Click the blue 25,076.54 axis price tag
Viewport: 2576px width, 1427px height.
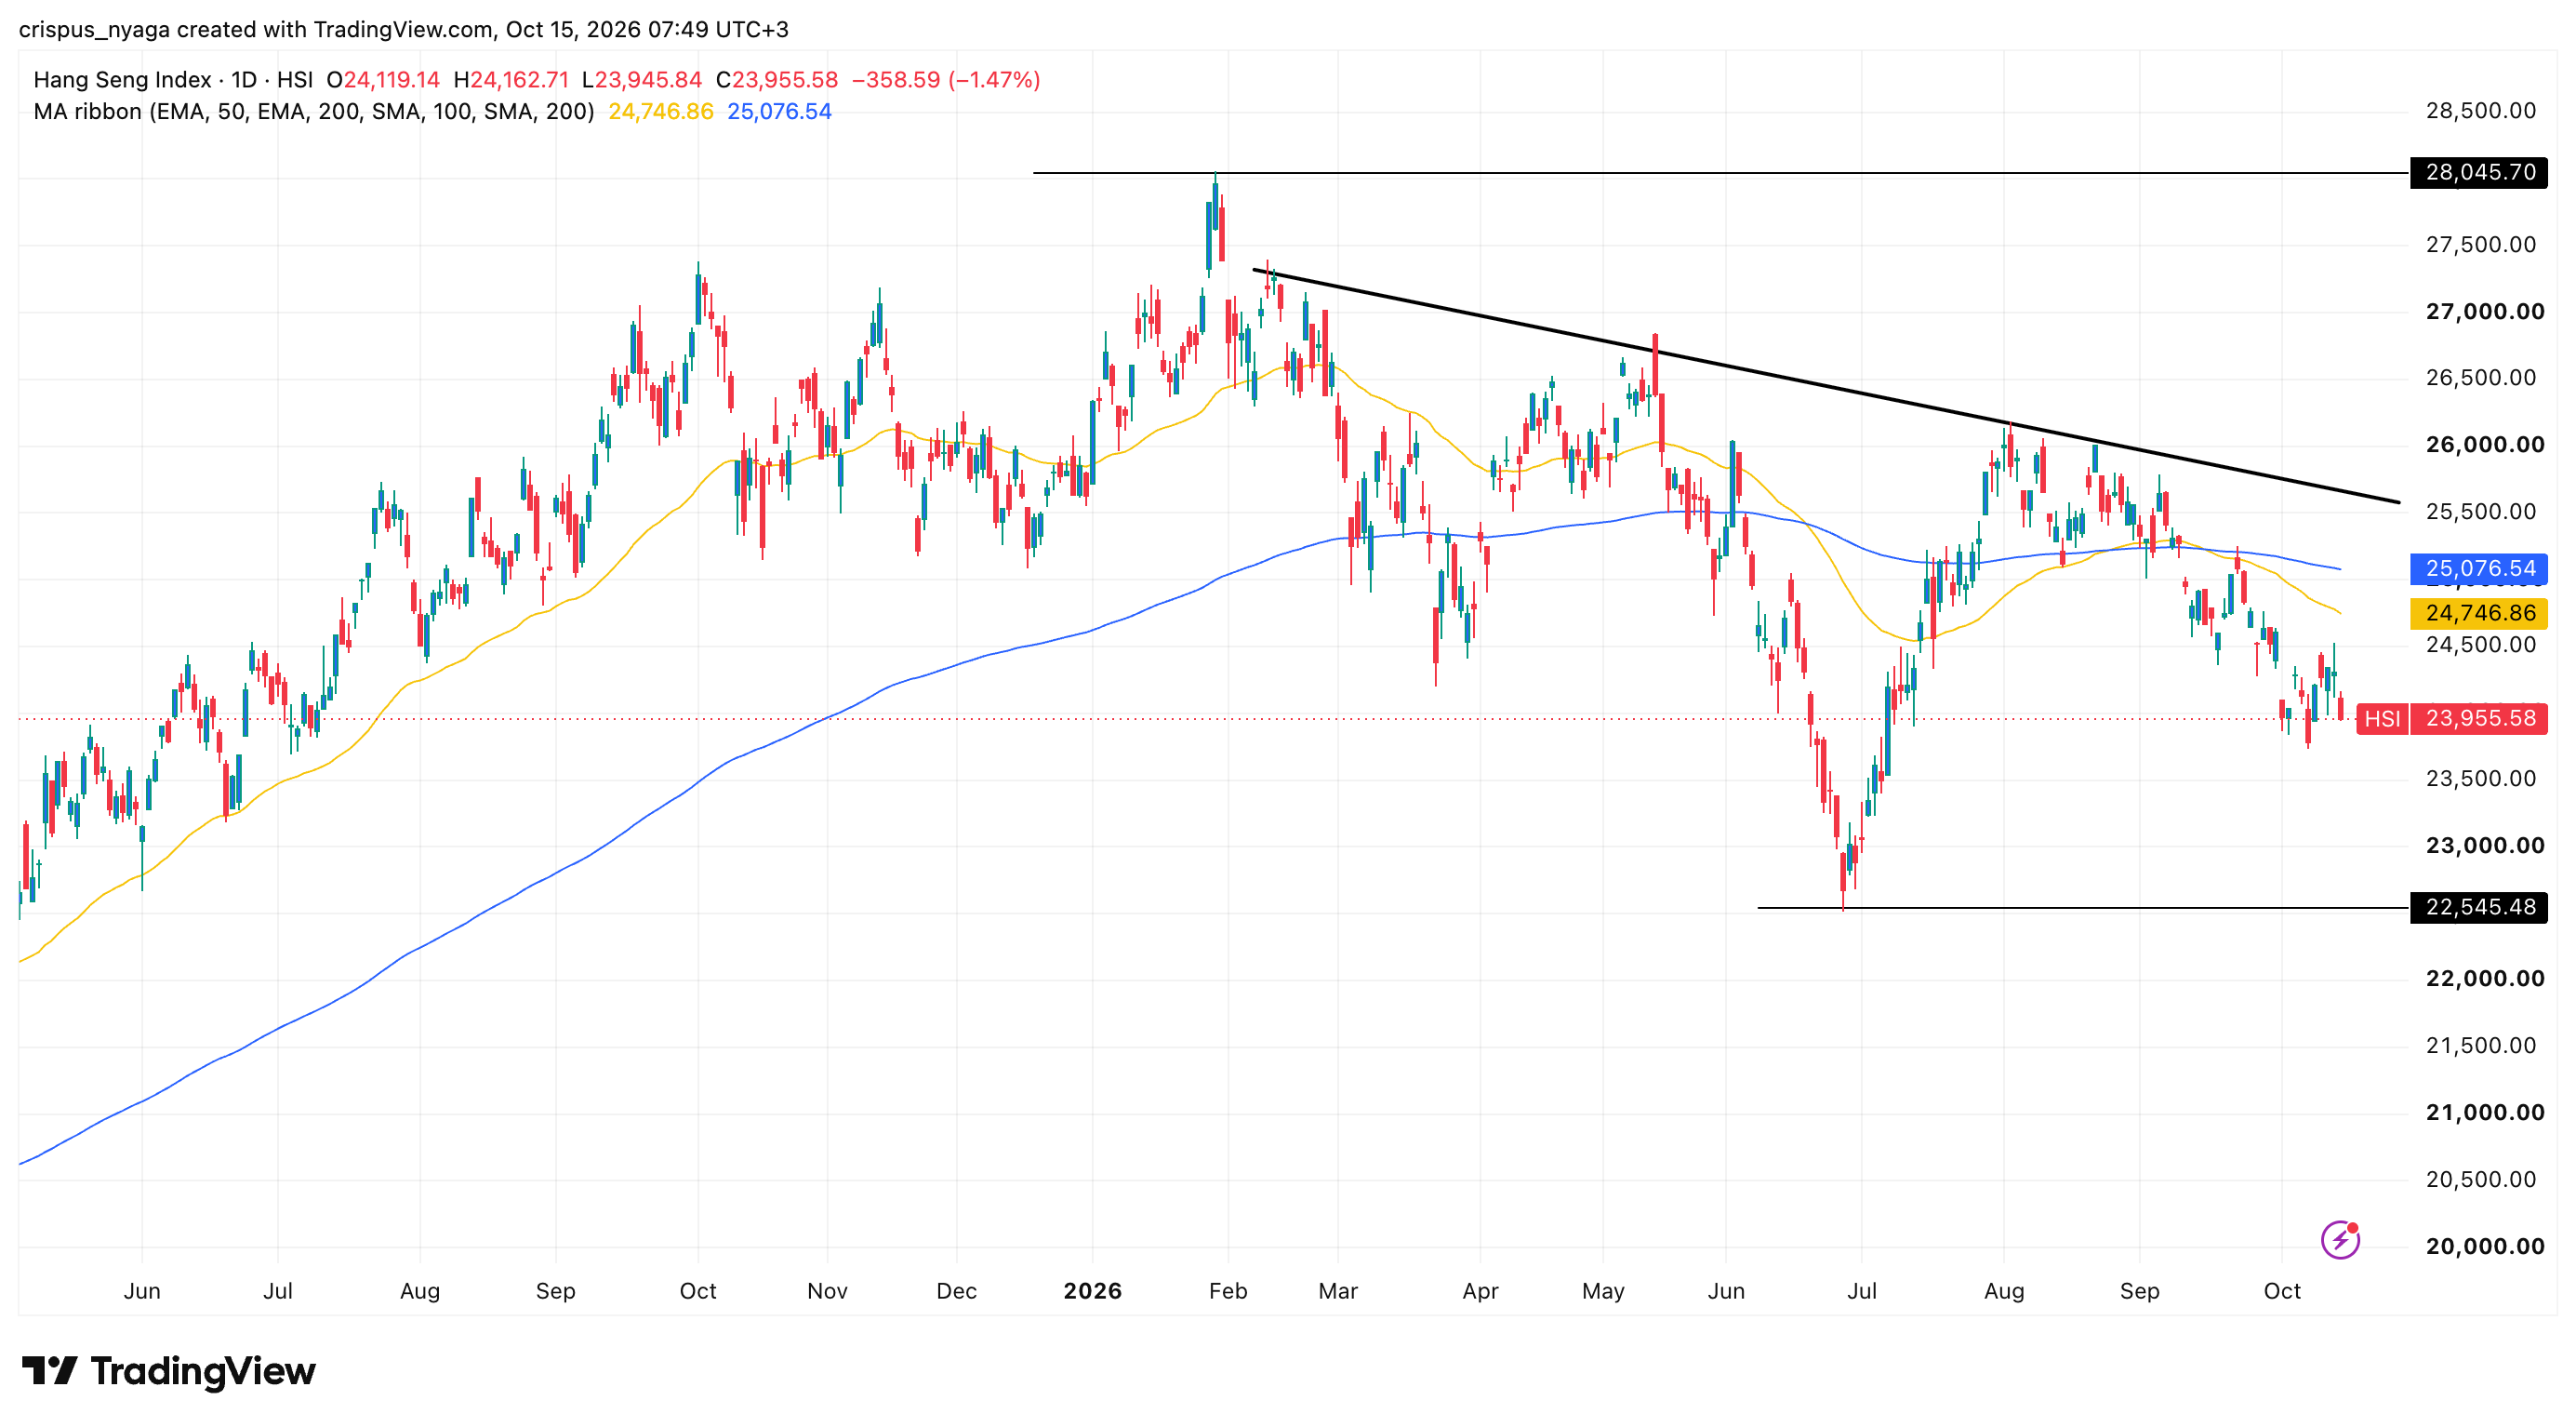tap(2479, 569)
